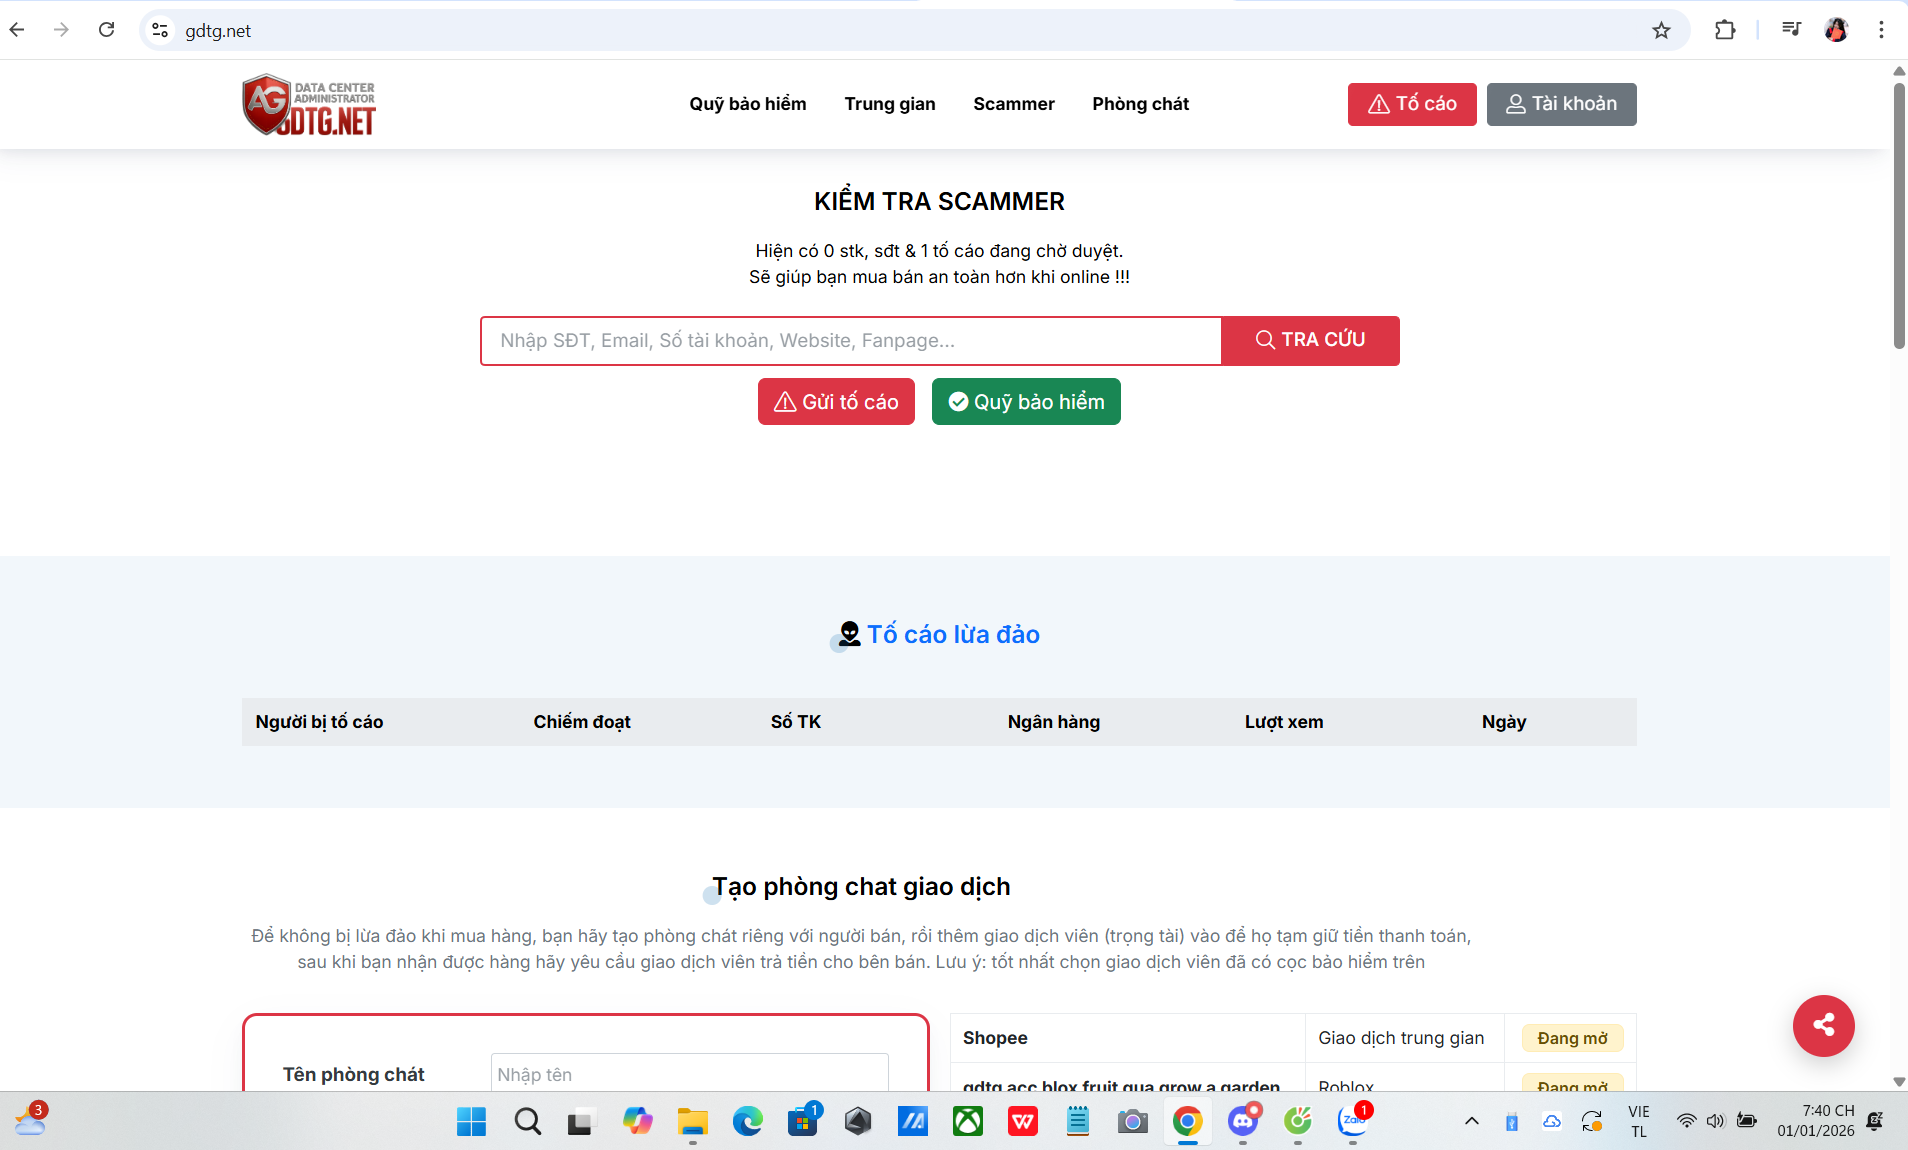The height and width of the screenshot is (1150, 1908).
Task: Click the red TRA CỨU button
Action: click(x=1310, y=340)
